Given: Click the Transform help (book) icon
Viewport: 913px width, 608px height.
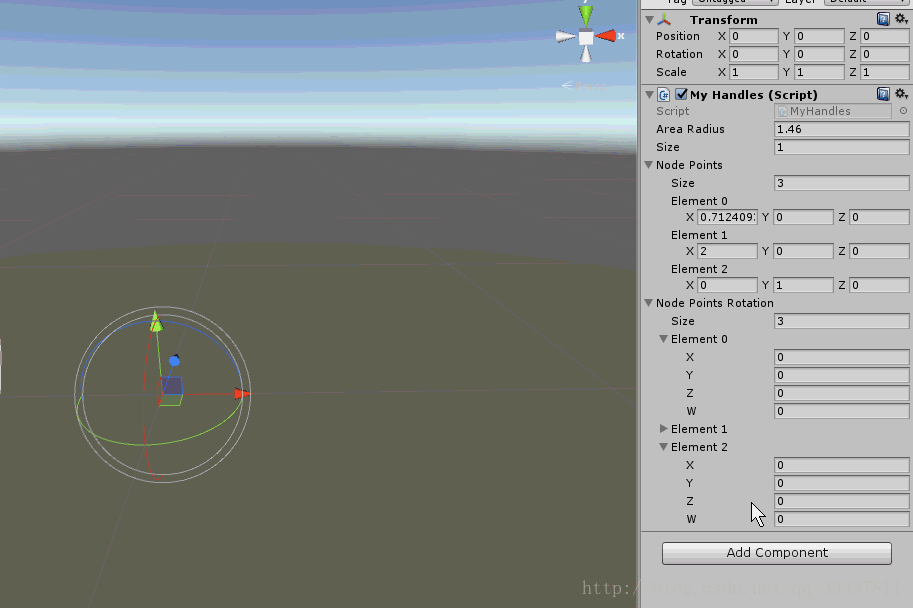Looking at the screenshot, I should click(x=884, y=18).
